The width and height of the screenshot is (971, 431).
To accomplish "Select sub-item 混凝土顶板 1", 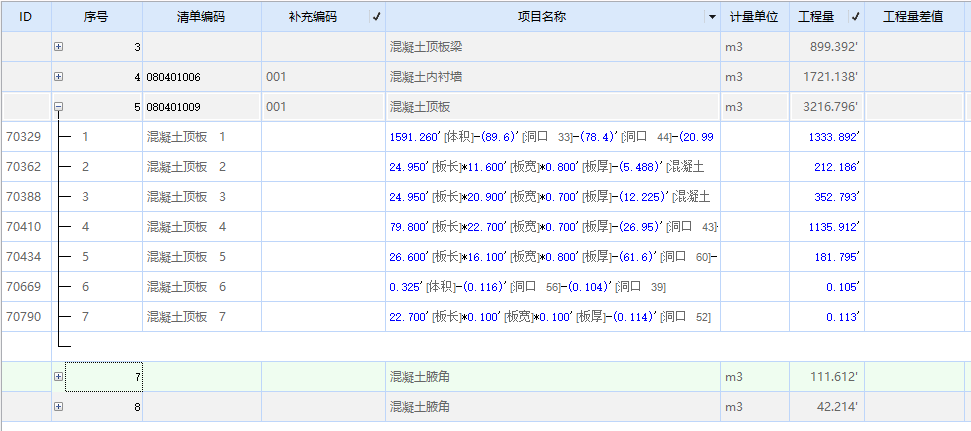I will 186,137.
